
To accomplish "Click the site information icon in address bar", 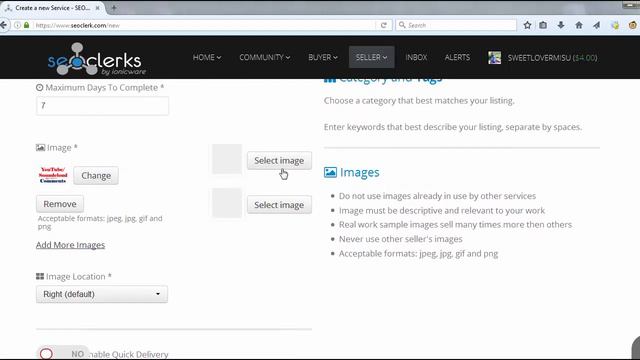I will click(18, 25).
